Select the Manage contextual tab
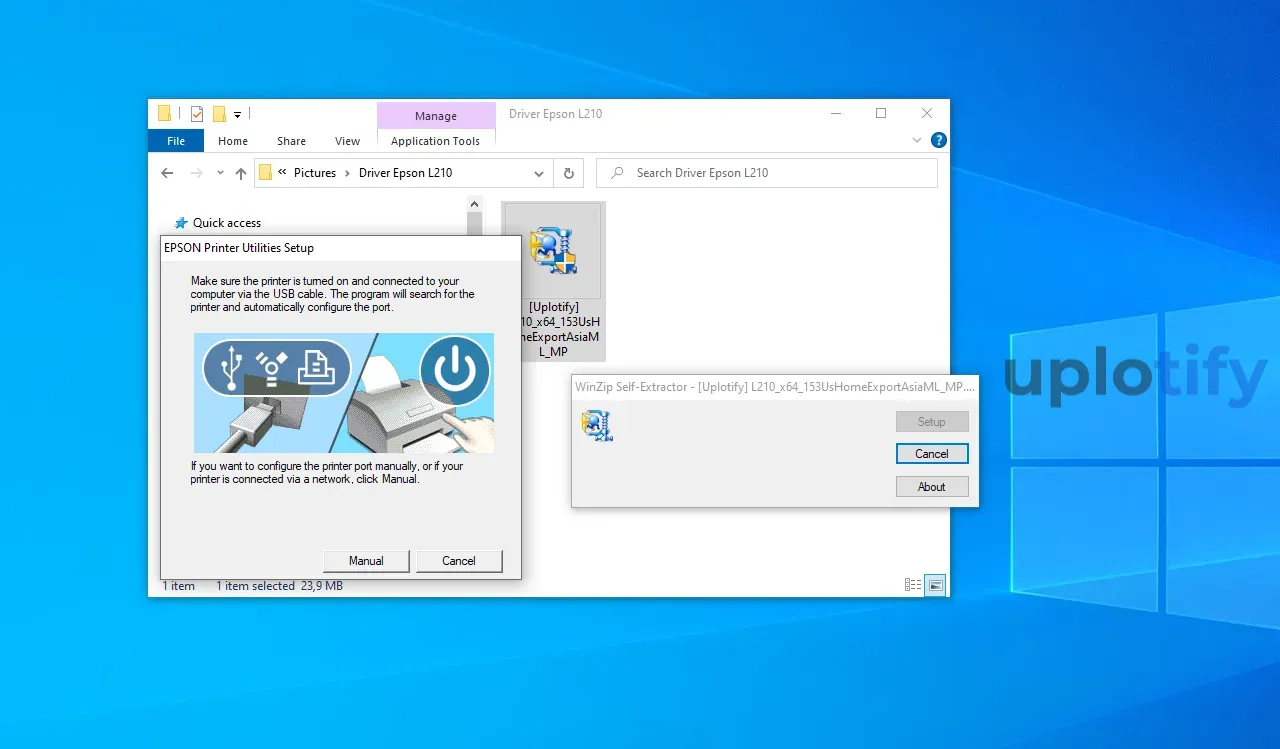1280x749 pixels. click(x=436, y=116)
